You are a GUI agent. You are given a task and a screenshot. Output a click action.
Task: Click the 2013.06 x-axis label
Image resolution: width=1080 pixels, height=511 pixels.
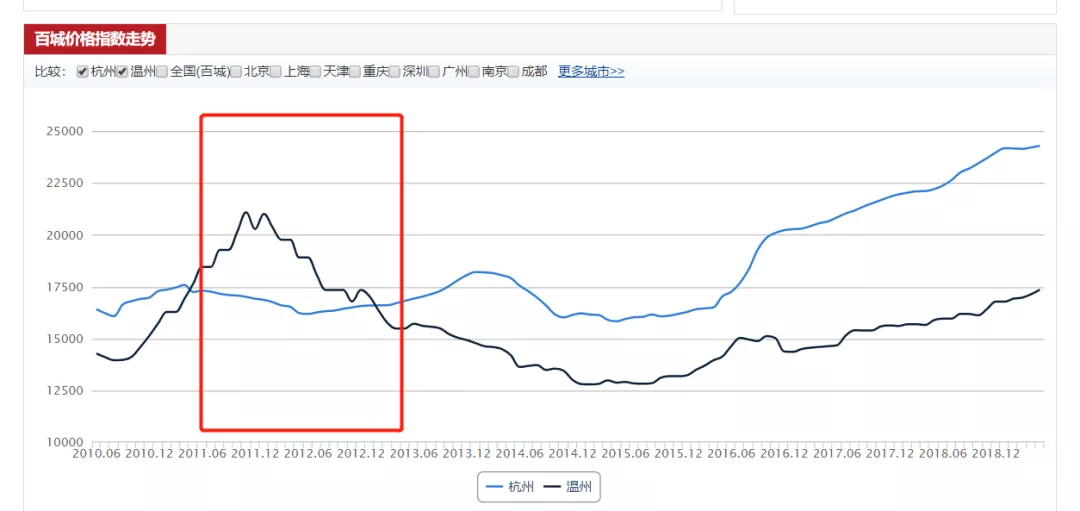(415, 455)
